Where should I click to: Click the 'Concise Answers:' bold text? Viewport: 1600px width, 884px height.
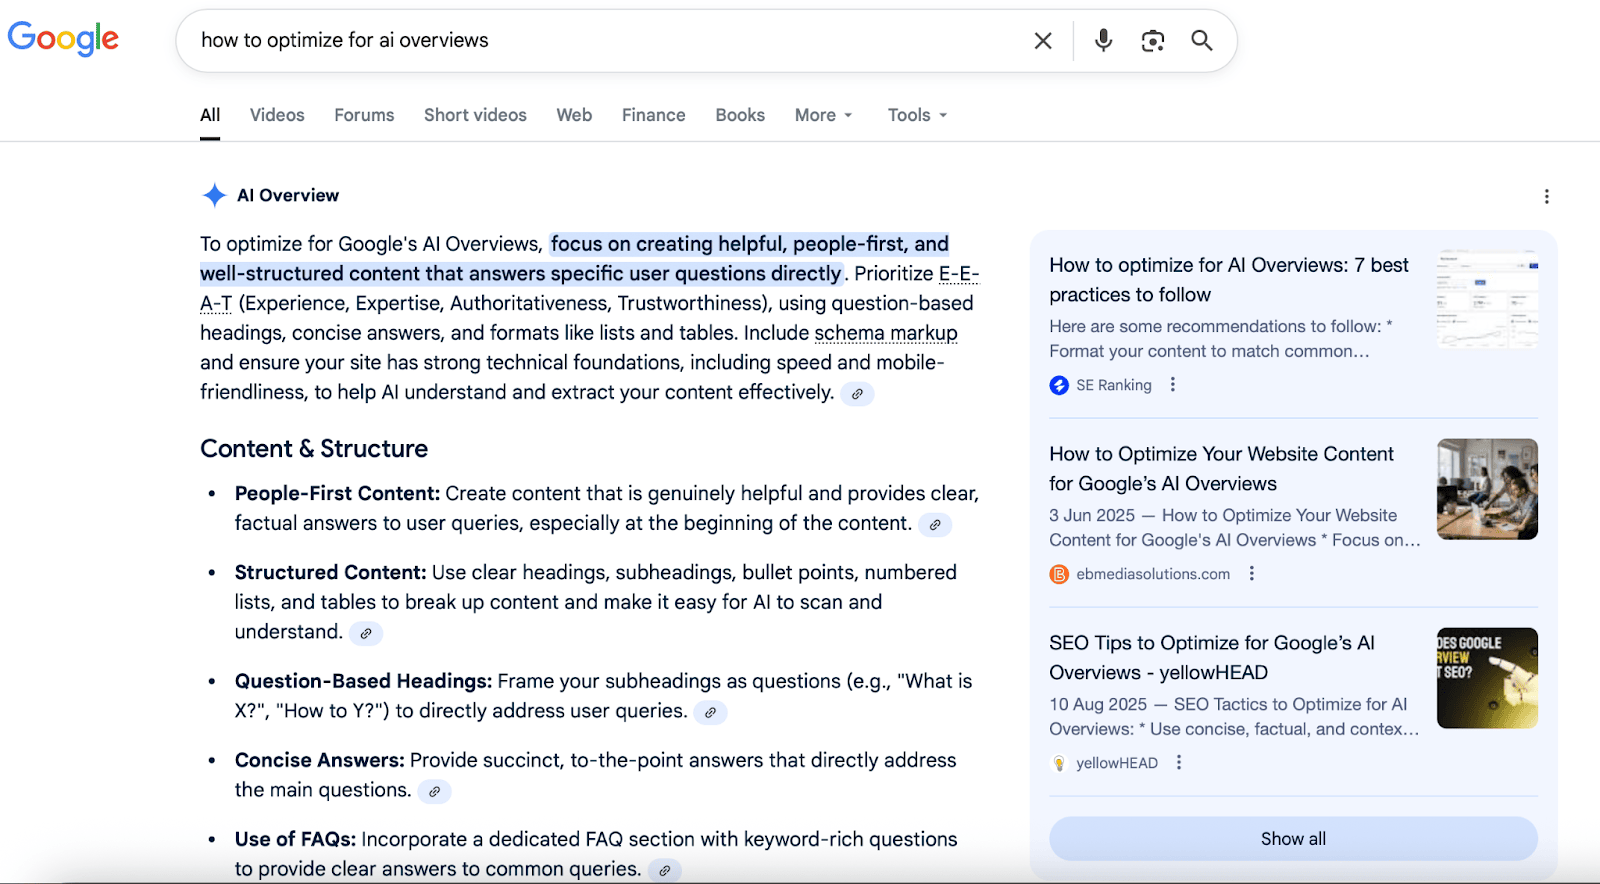[x=320, y=761]
